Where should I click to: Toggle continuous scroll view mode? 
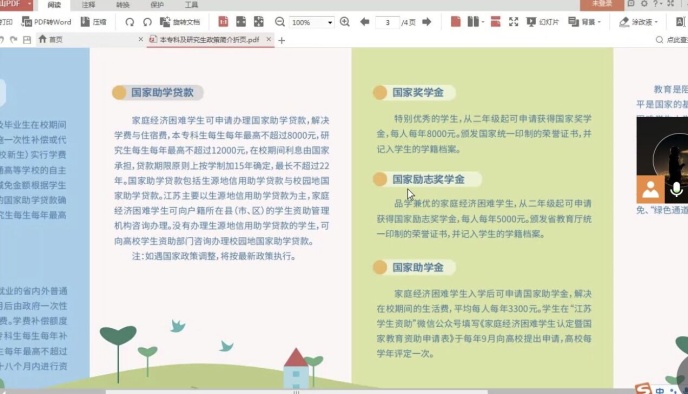495,21
